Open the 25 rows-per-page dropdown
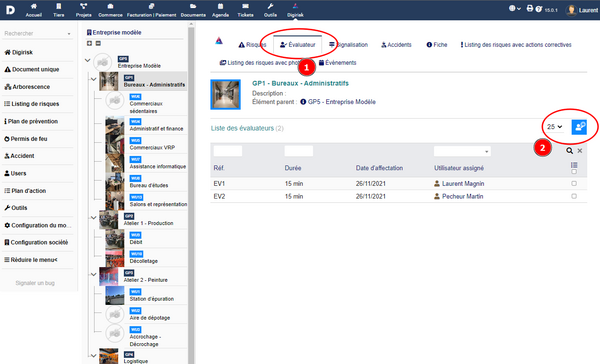The width and height of the screenshot is (600, 364). click(x=554, y=127)
